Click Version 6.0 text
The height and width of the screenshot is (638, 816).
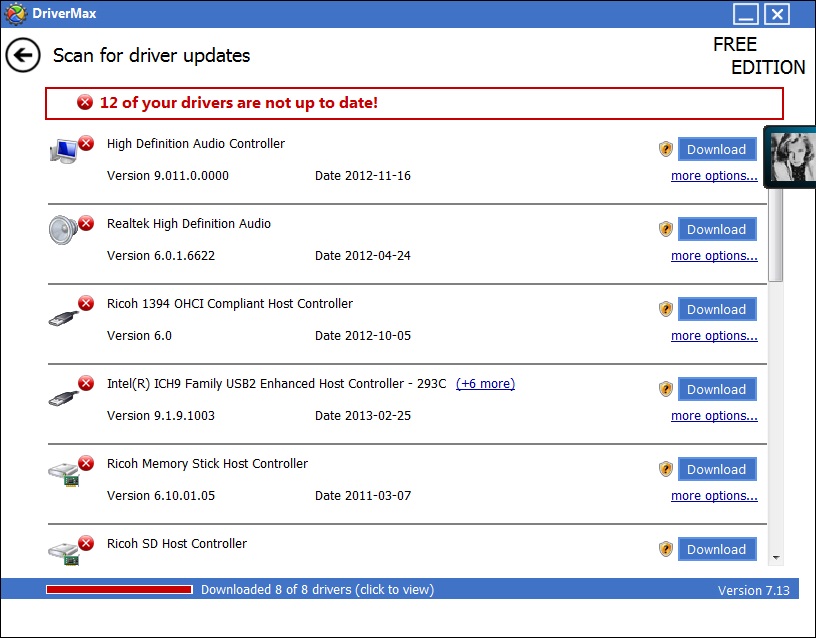pos(139,336)
